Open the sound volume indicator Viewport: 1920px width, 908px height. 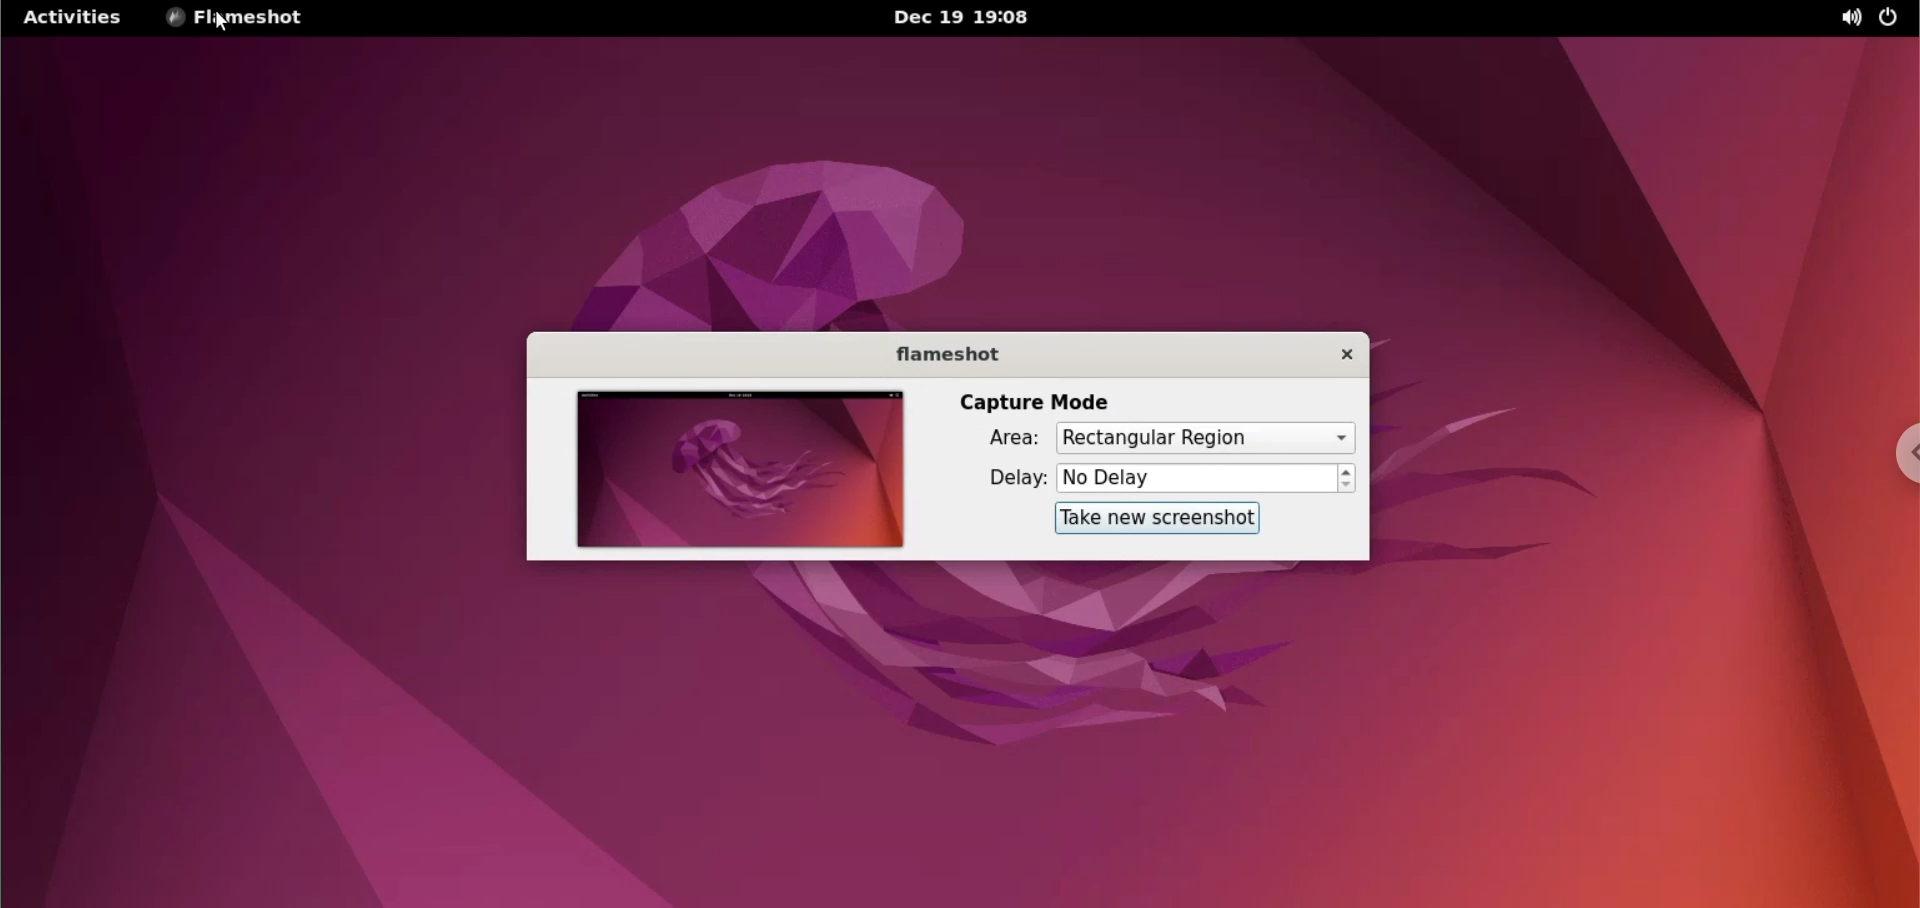click(x=1851, y=18)
